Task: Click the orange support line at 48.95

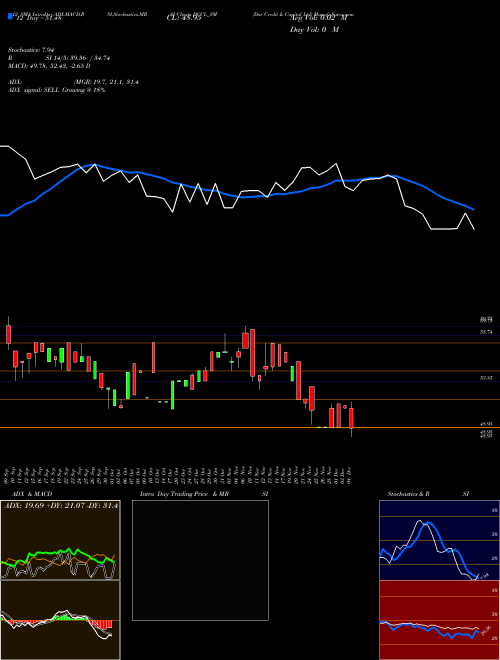Action: (x=250, y=428)
